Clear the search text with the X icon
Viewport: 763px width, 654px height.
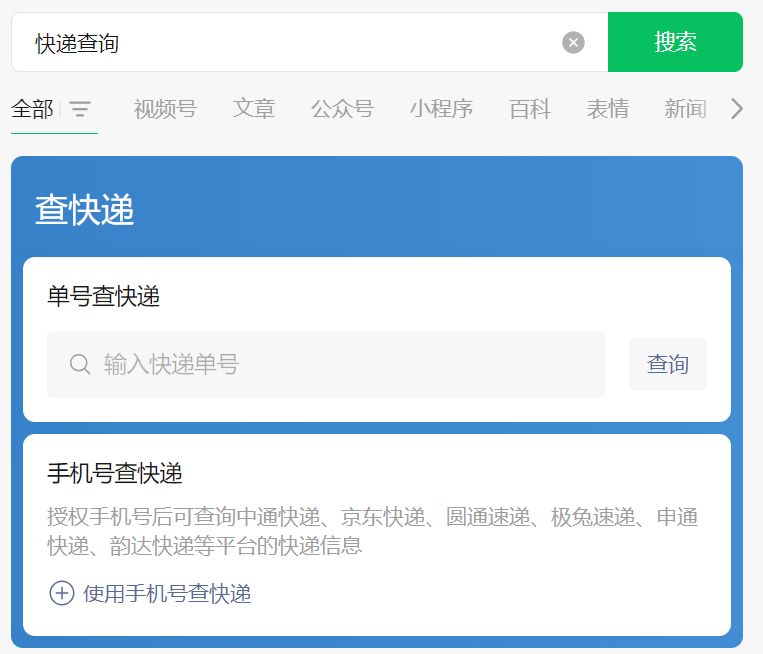pyautogui.click(x=573, y=42)
